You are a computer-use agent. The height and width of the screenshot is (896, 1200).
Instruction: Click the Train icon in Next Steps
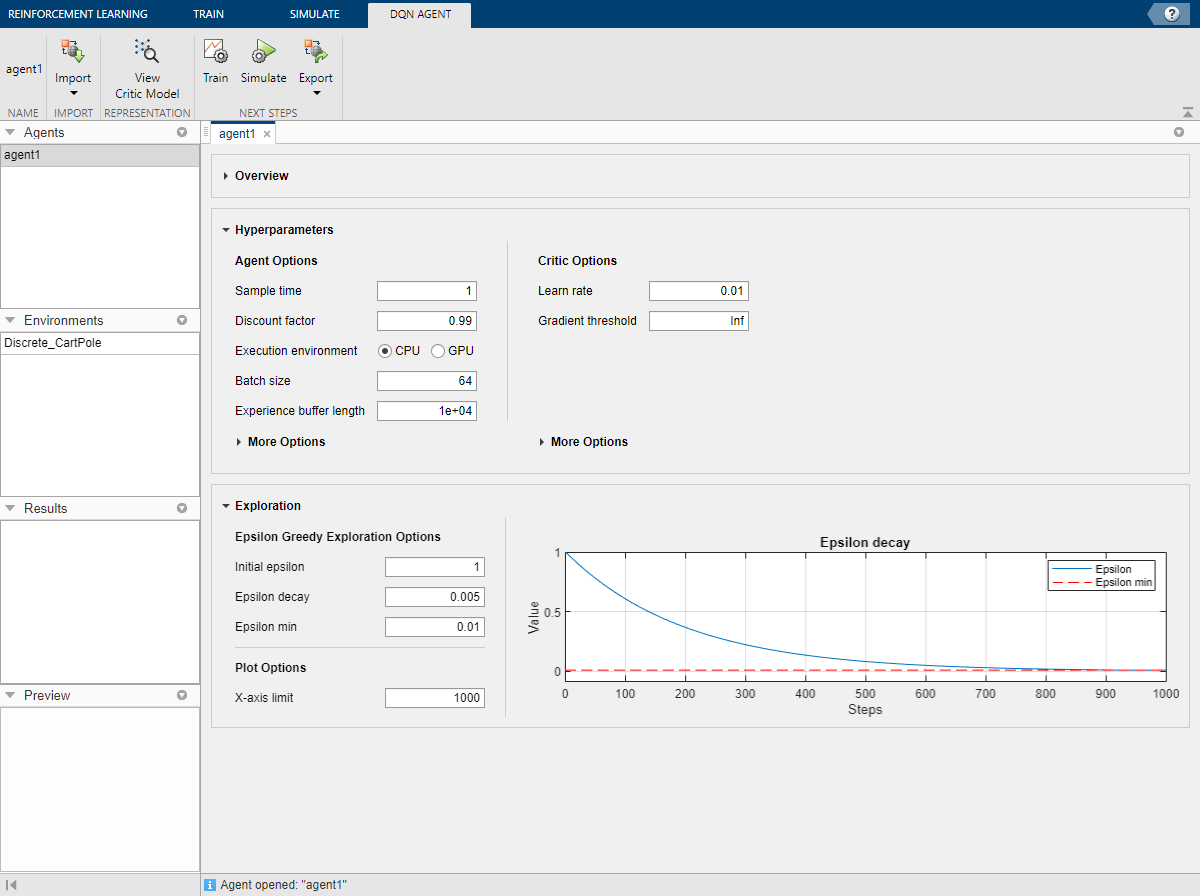tap(215, 52)
